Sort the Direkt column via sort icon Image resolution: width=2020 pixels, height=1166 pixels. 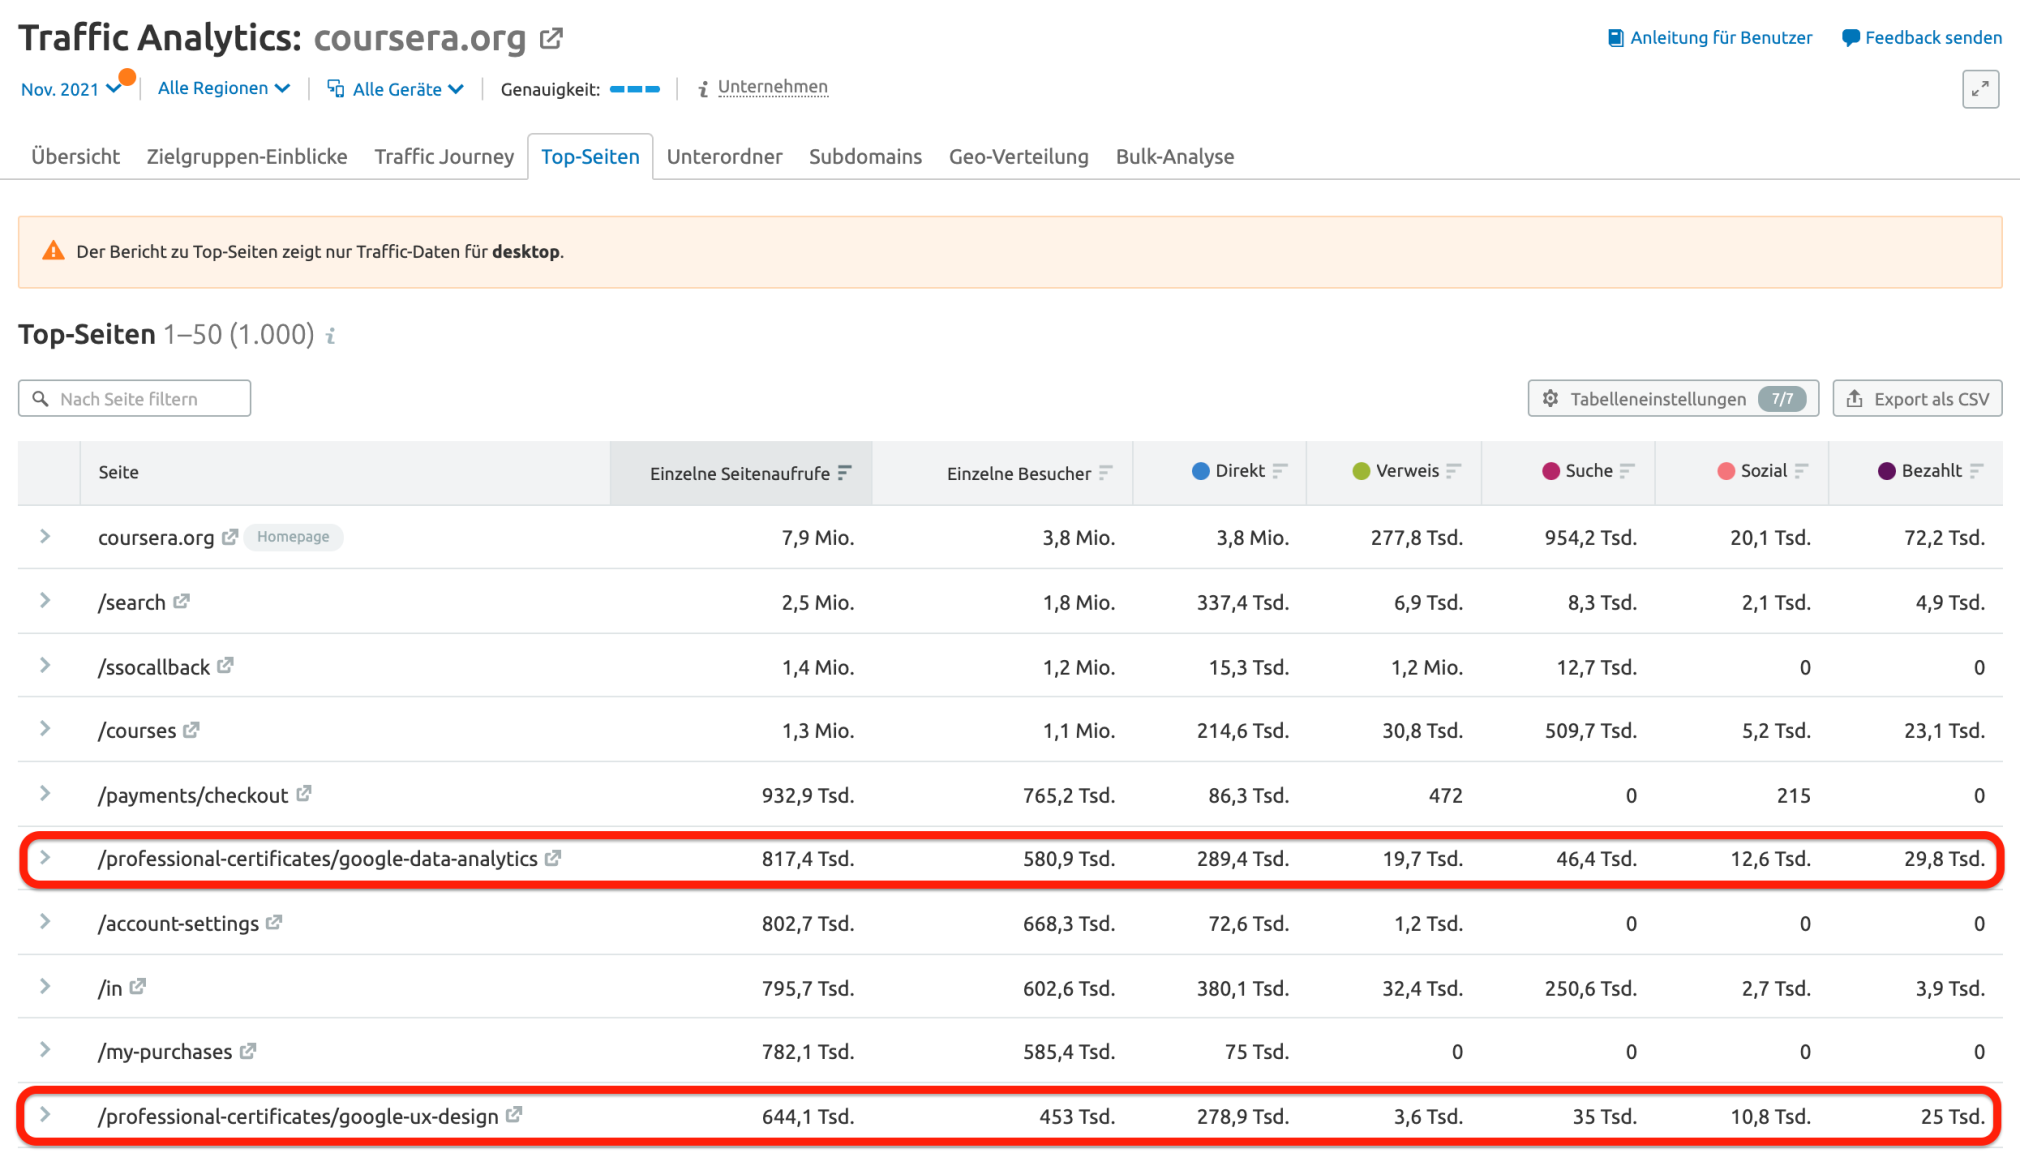click(1280, 471)
